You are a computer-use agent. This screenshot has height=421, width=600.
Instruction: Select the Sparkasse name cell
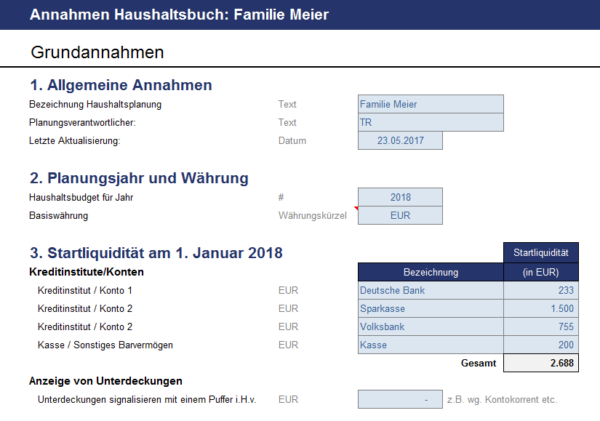tap(430, 308)
